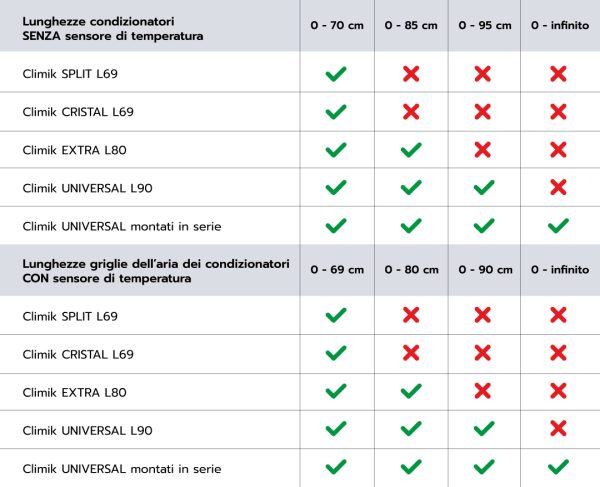600x487 pixels.
Task: Select the "0 - 85 cm" column header
Action: tap(410, 25)
